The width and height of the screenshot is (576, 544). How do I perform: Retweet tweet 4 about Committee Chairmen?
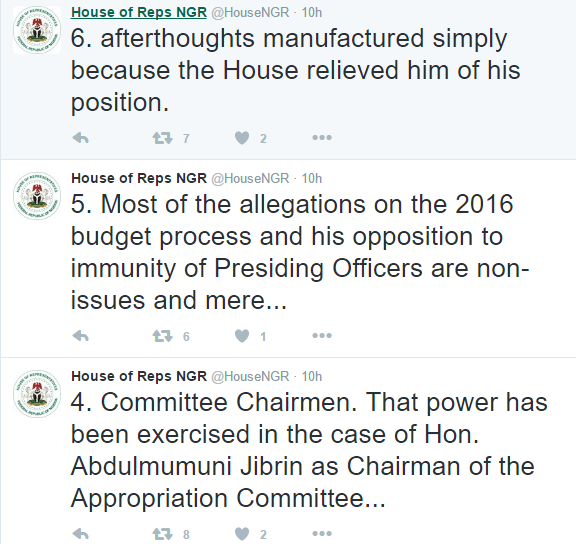point(162,534)
